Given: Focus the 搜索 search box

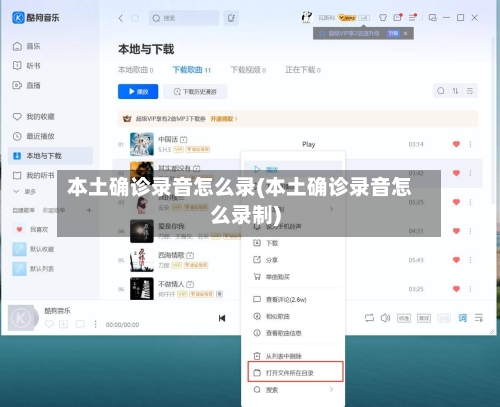Looking at the screenshot, I should [x=184, y=18].
